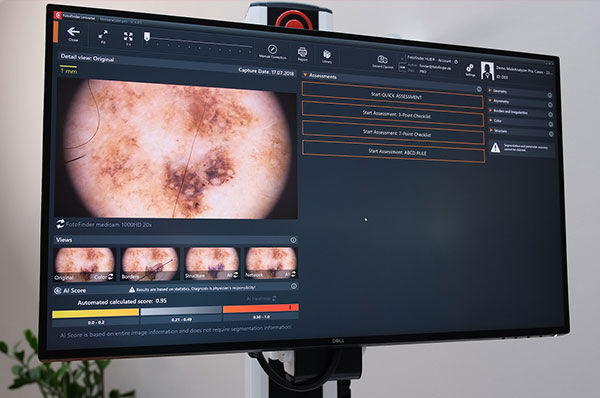600x398 pixels.
Task: Toggle the AI heatmap switch icon
Action: 274,298
